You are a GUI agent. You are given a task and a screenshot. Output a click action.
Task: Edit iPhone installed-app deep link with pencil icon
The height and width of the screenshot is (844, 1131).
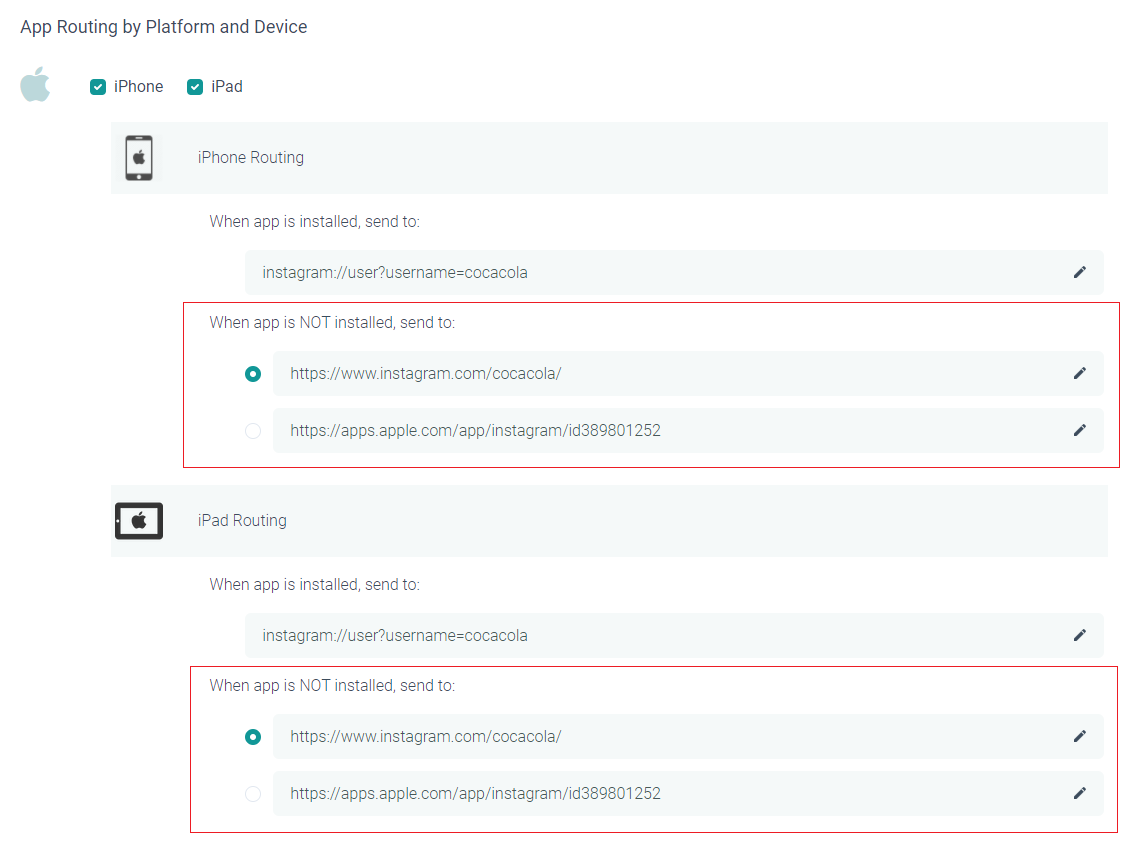tap(1080, 273)
